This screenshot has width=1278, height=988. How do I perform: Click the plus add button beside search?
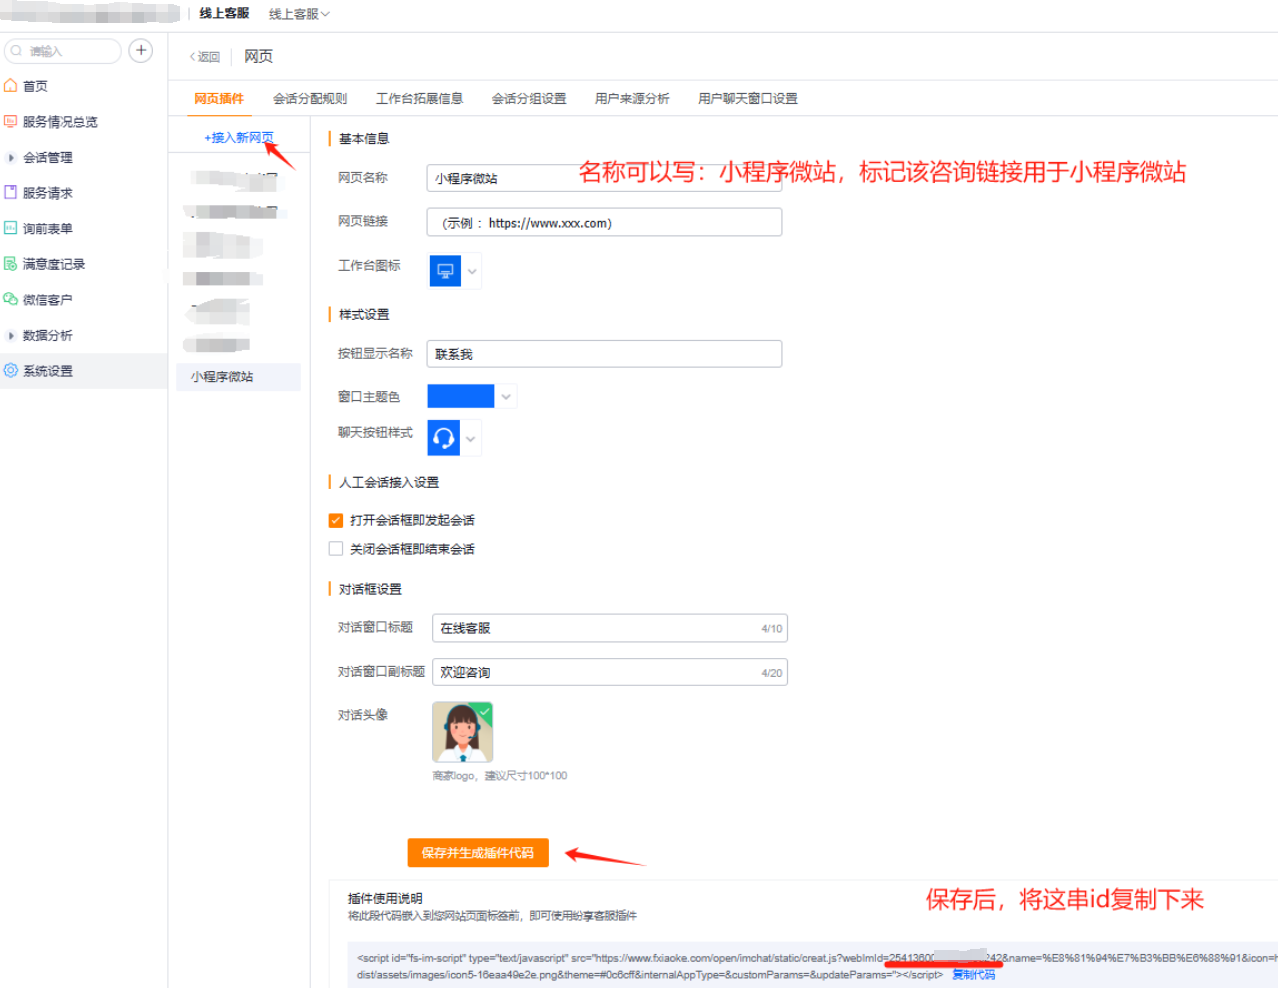[x=141, y=50]
